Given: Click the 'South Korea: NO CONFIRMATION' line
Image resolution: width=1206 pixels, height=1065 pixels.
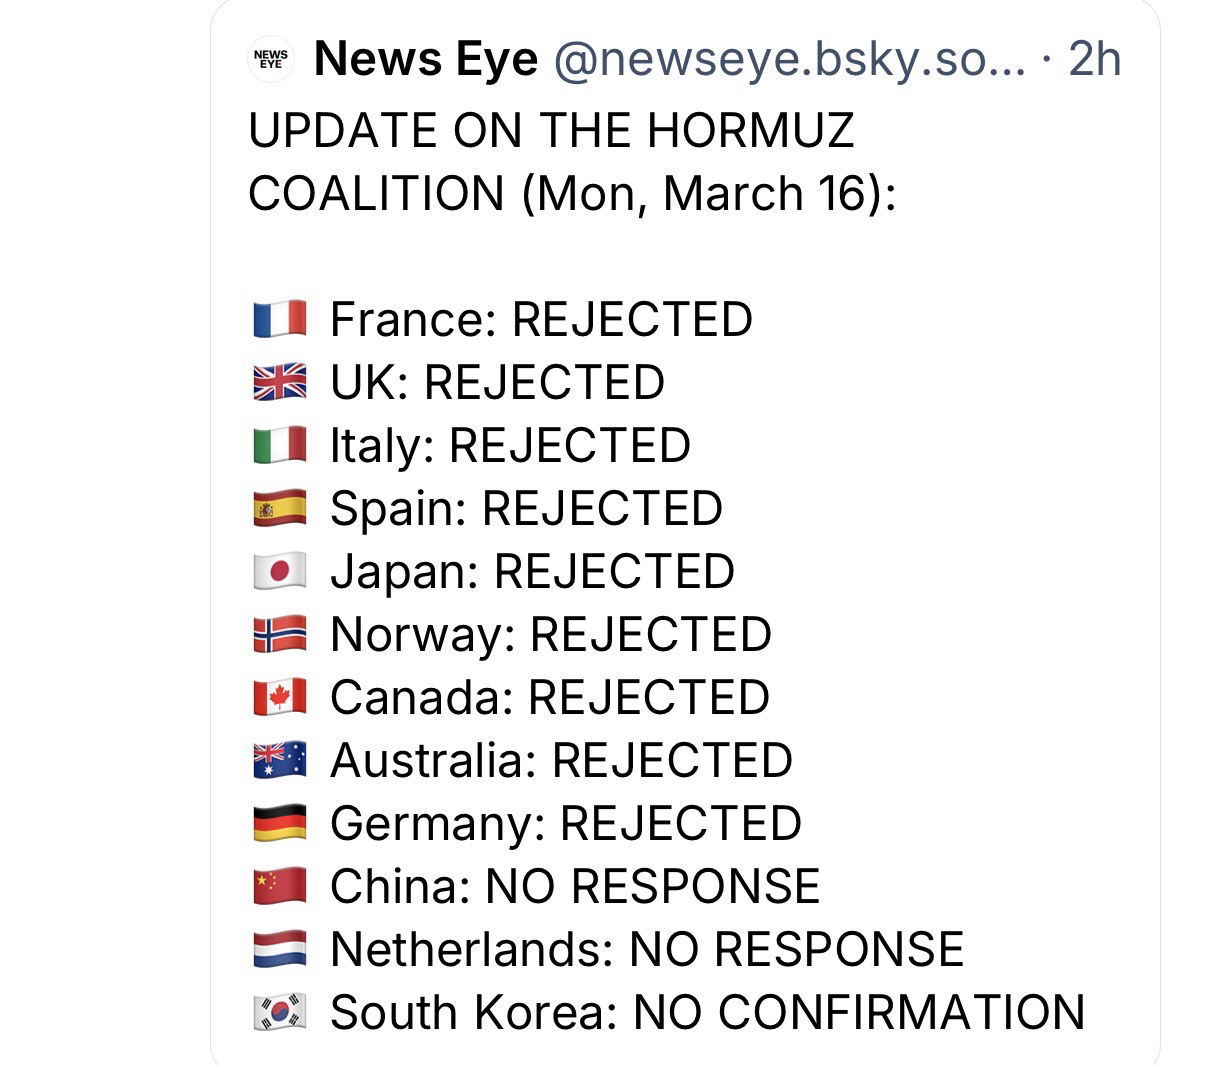Looking at the screenshot, I should [707, 1012].
